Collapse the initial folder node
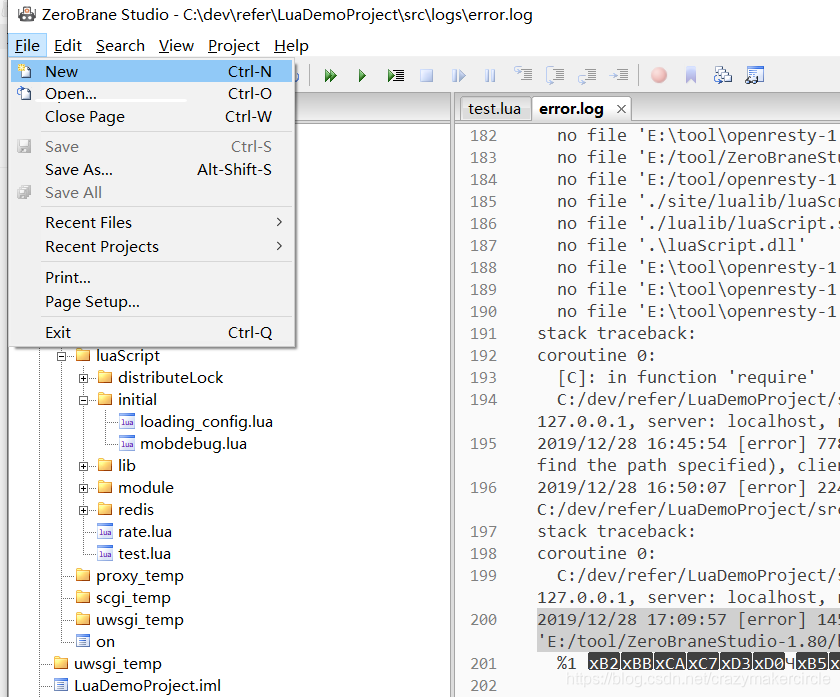840x697 pixels. click(x=84, y=400)
